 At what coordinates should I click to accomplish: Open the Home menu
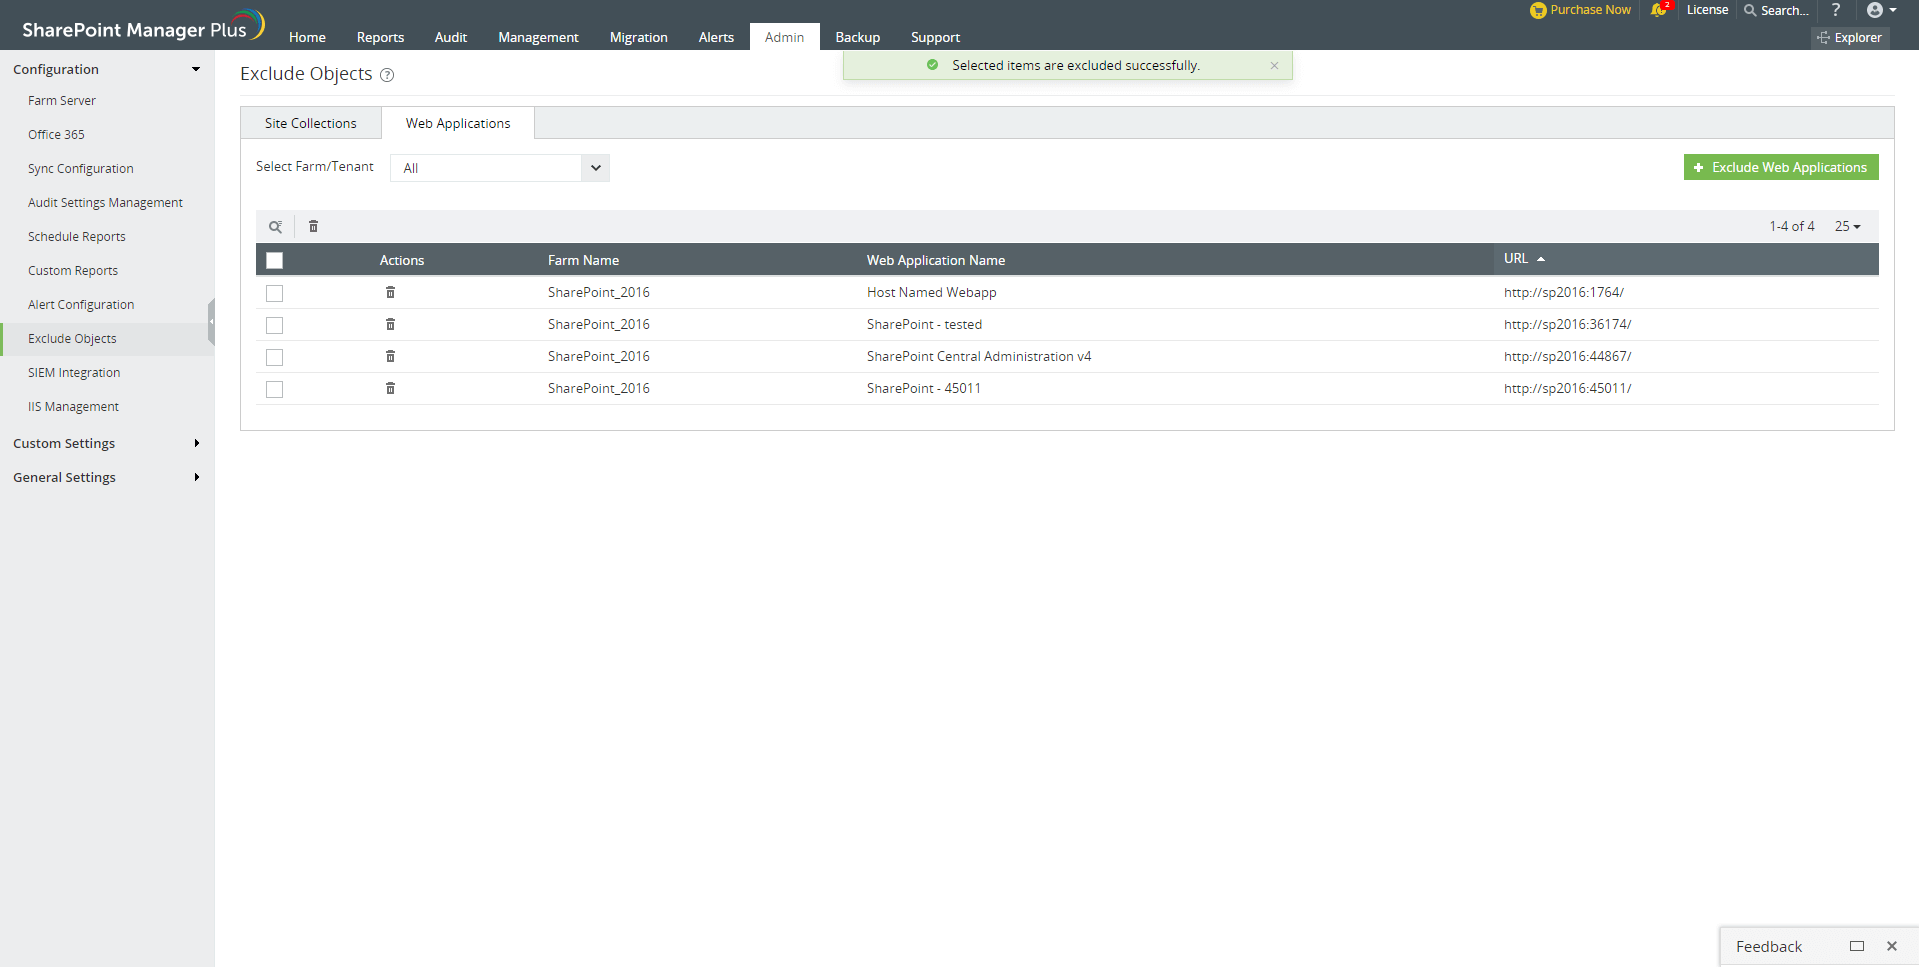point(307,37)
